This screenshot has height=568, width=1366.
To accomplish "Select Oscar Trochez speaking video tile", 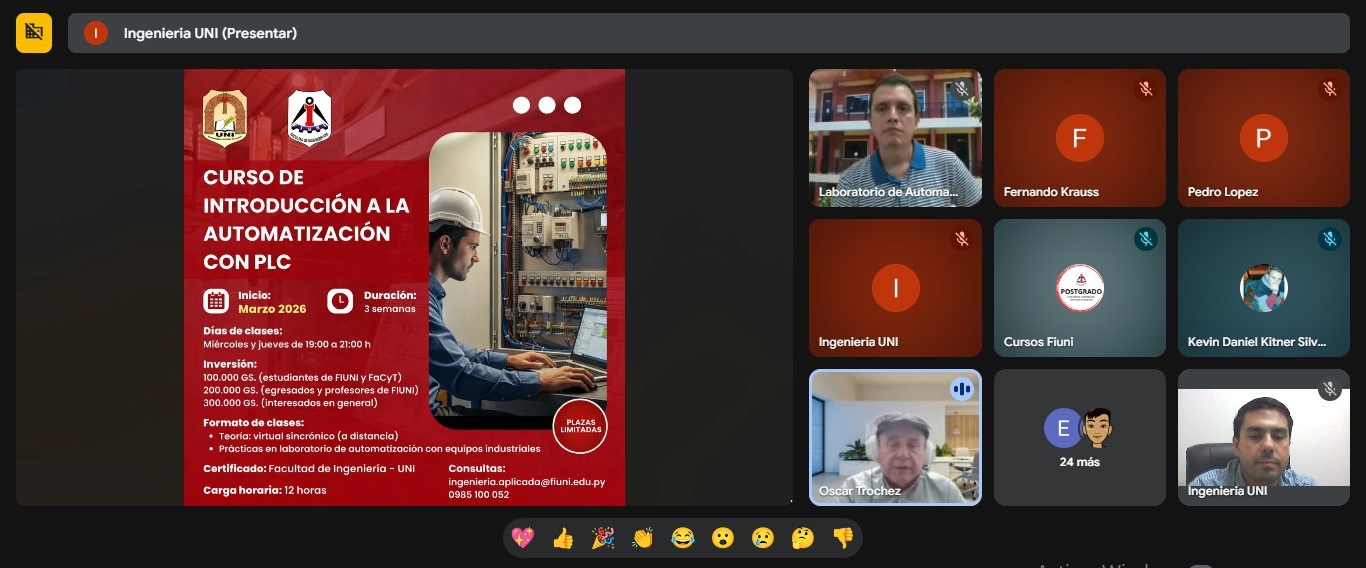I will coord(895,438).
